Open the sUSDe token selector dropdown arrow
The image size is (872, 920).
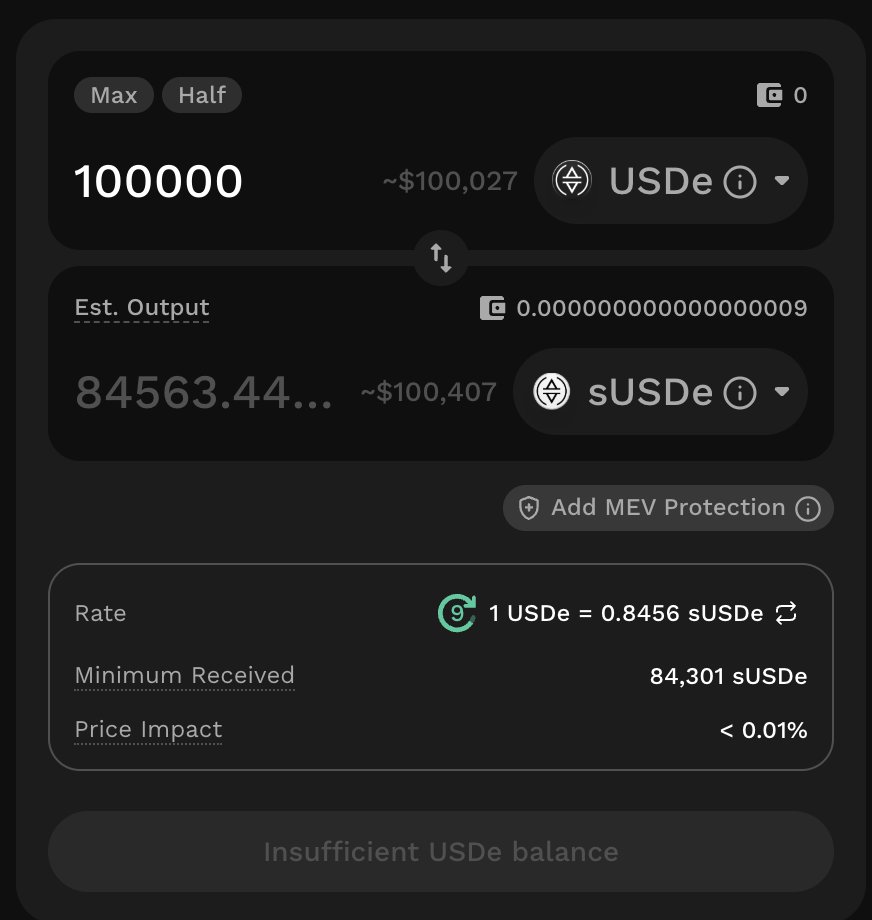[x=782, y=392]
